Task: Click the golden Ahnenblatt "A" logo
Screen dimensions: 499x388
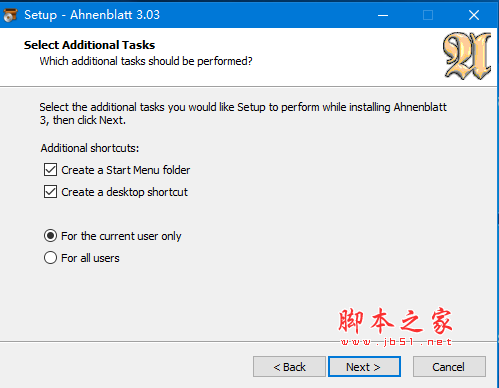Action: click(x=467, y=56)
